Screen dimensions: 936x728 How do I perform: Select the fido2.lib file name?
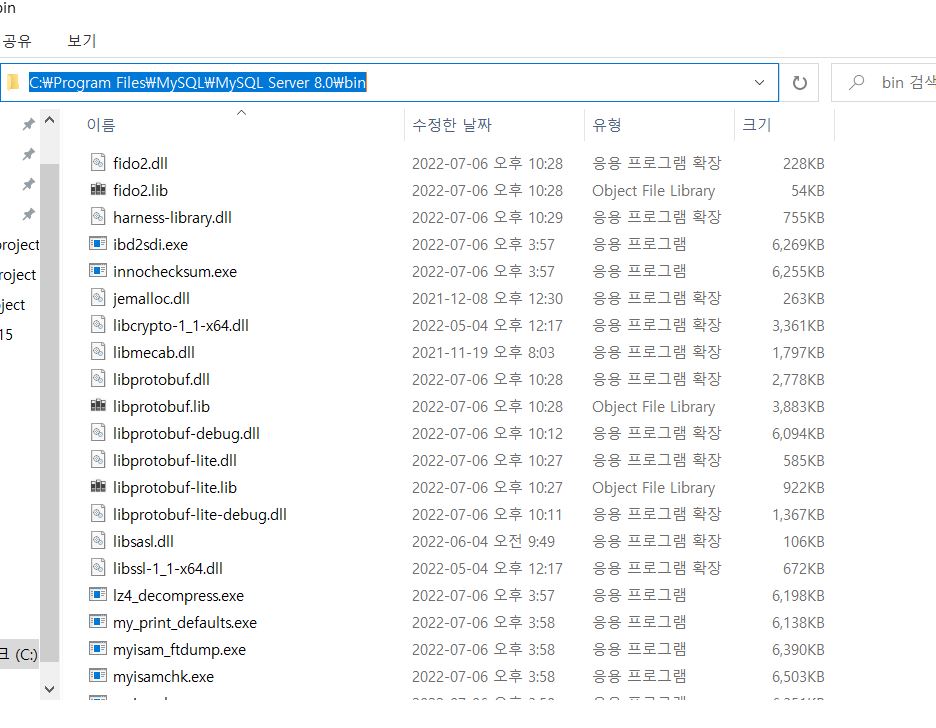pyautogui.click(x=140, y=190)
